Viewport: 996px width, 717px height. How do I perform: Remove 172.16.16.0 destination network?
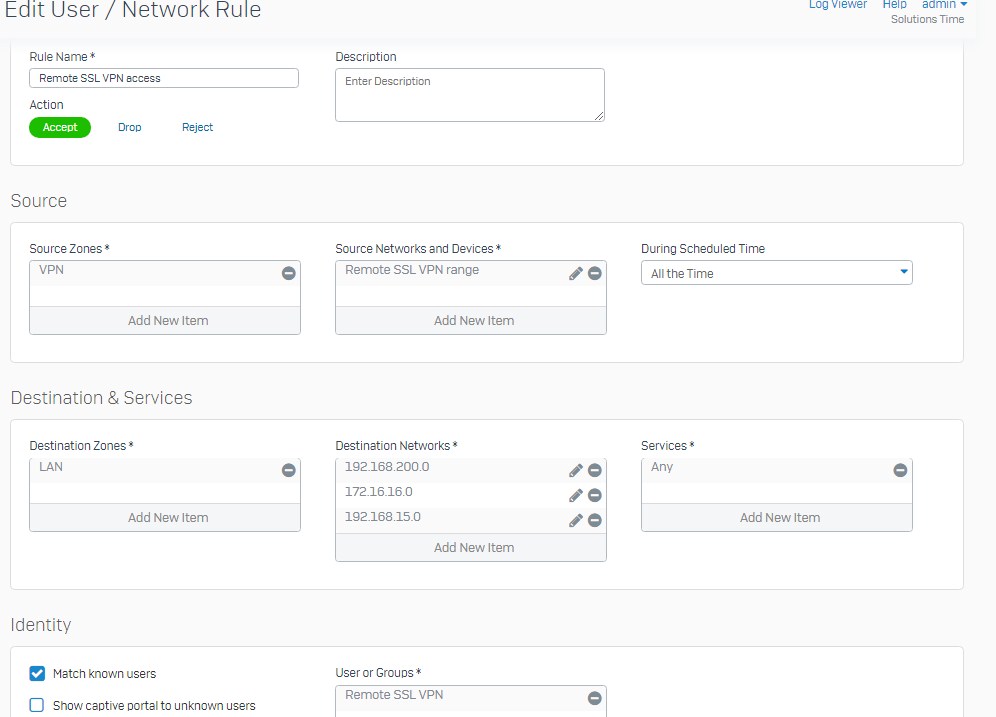click(x=595, y=495)
